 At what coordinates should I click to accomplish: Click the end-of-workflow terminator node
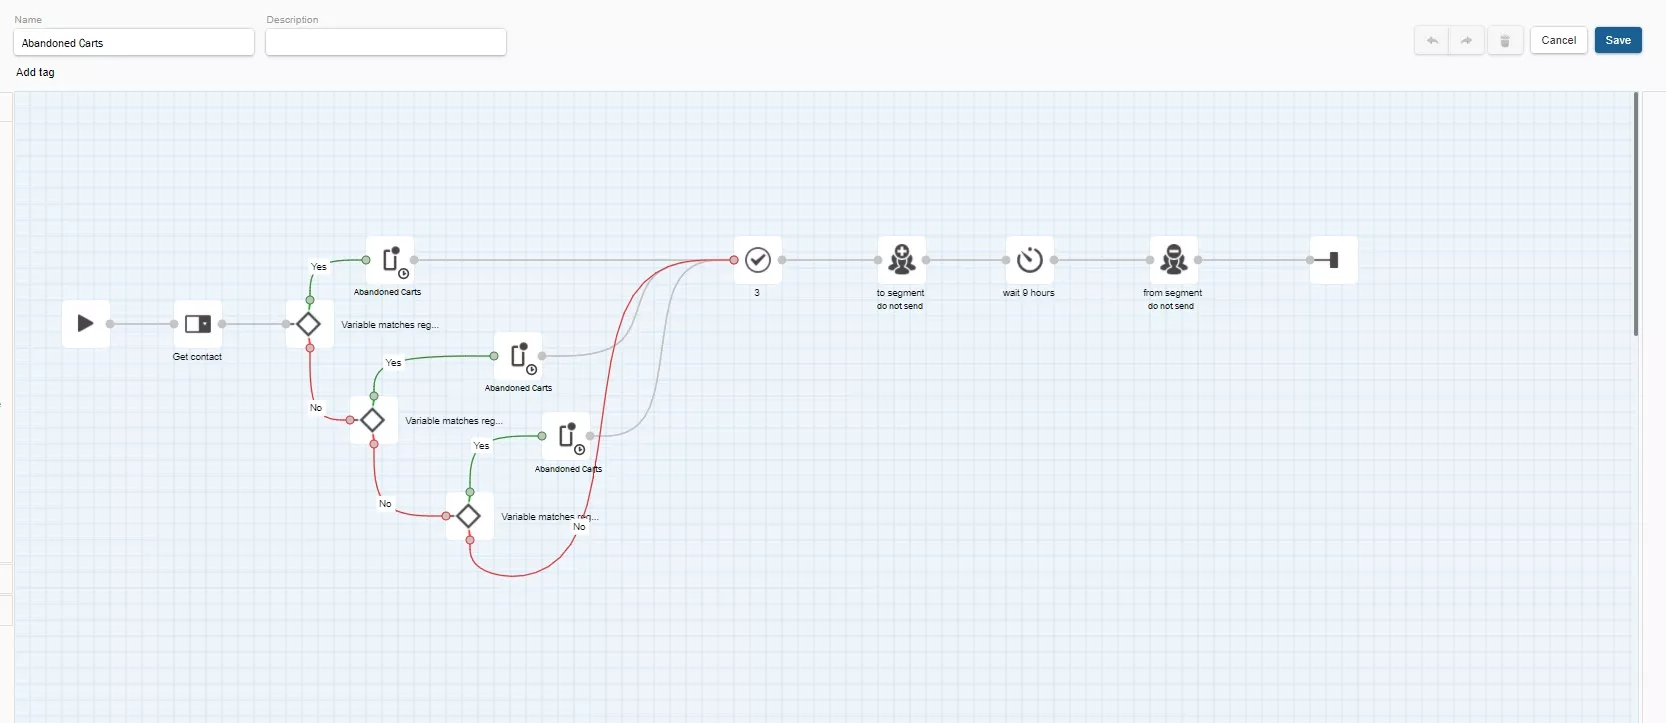tap(1334, 260)
